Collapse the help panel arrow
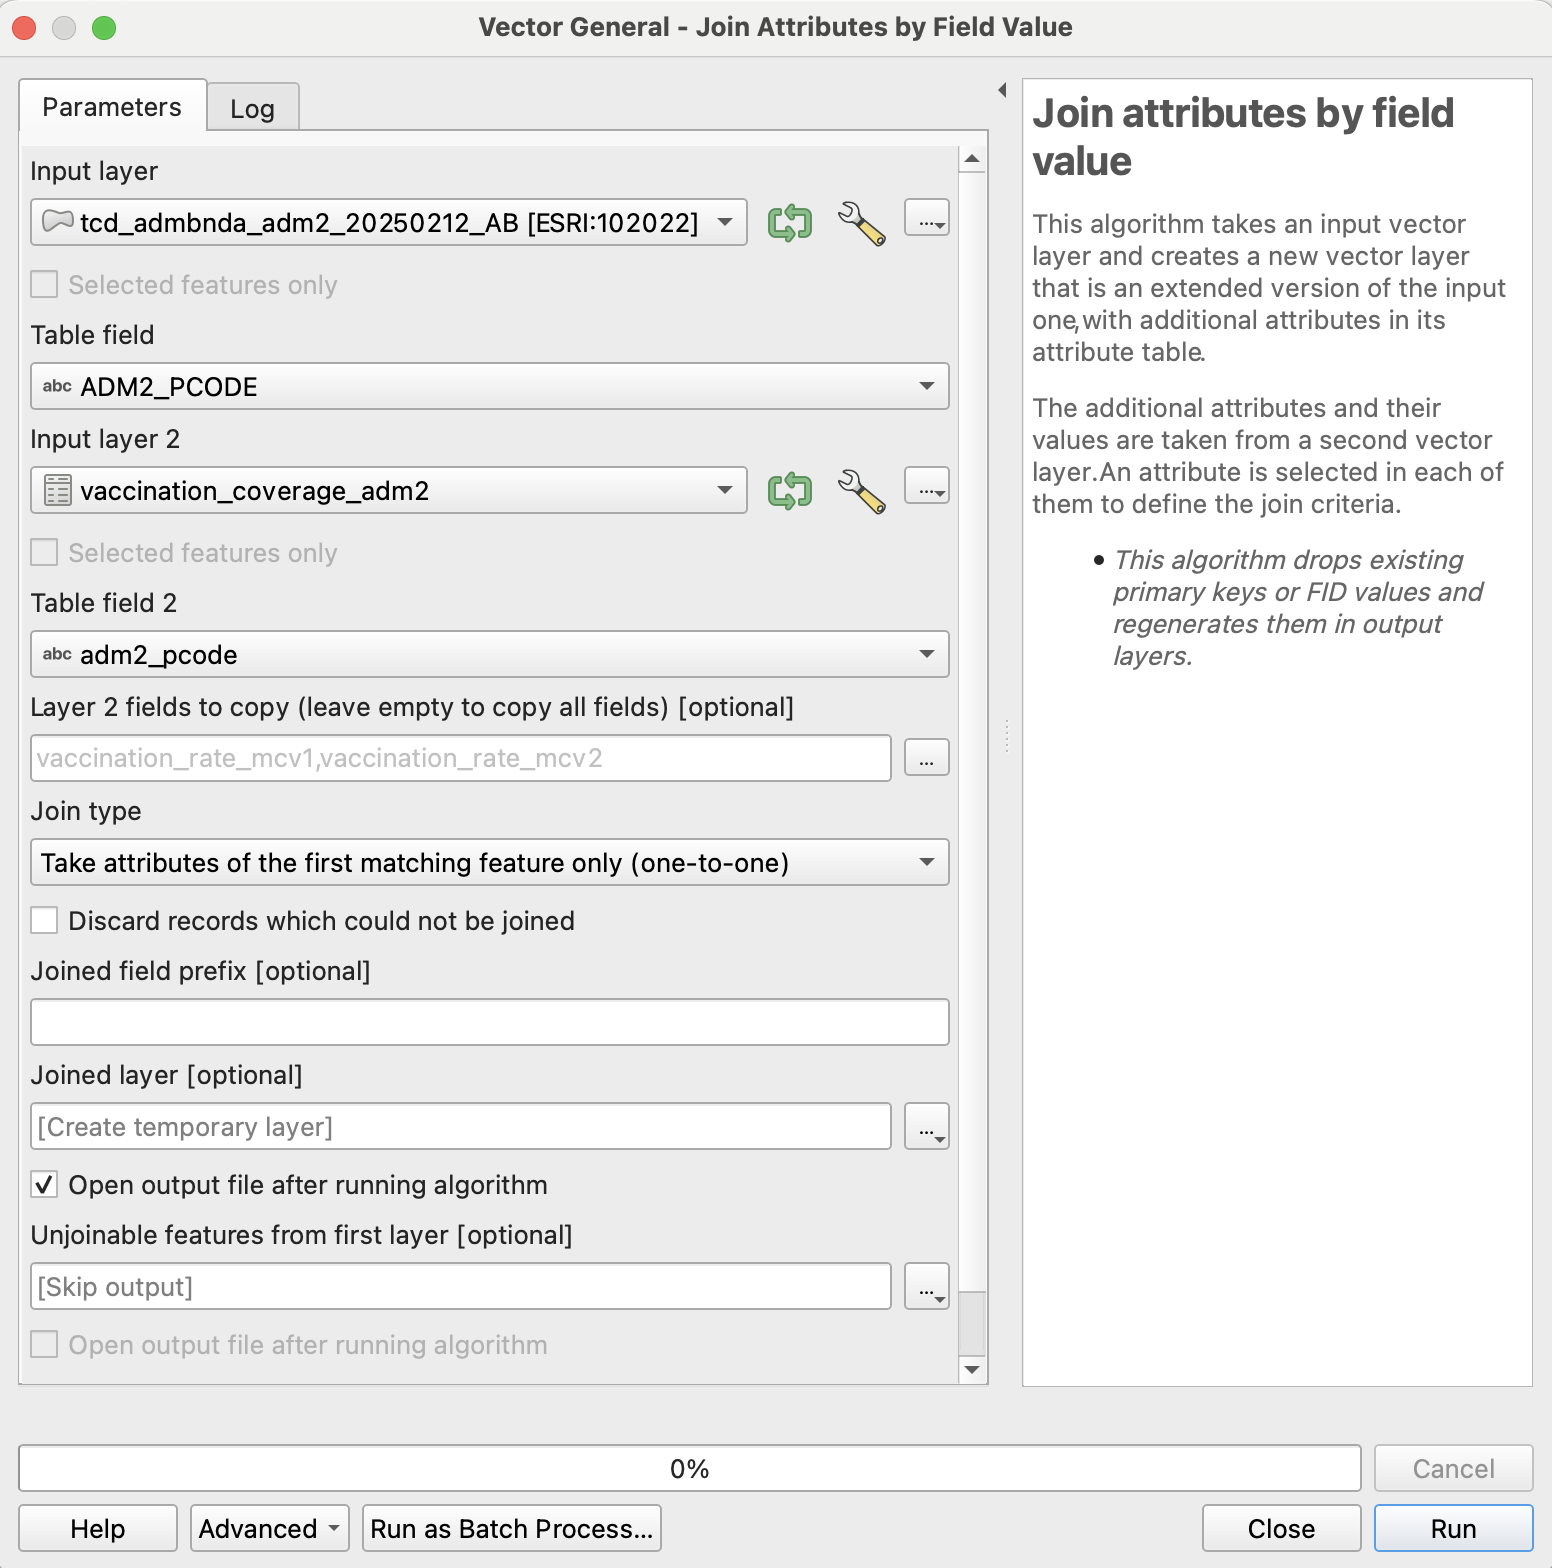This screenshot has width=1552, height=1568. 1002,90
